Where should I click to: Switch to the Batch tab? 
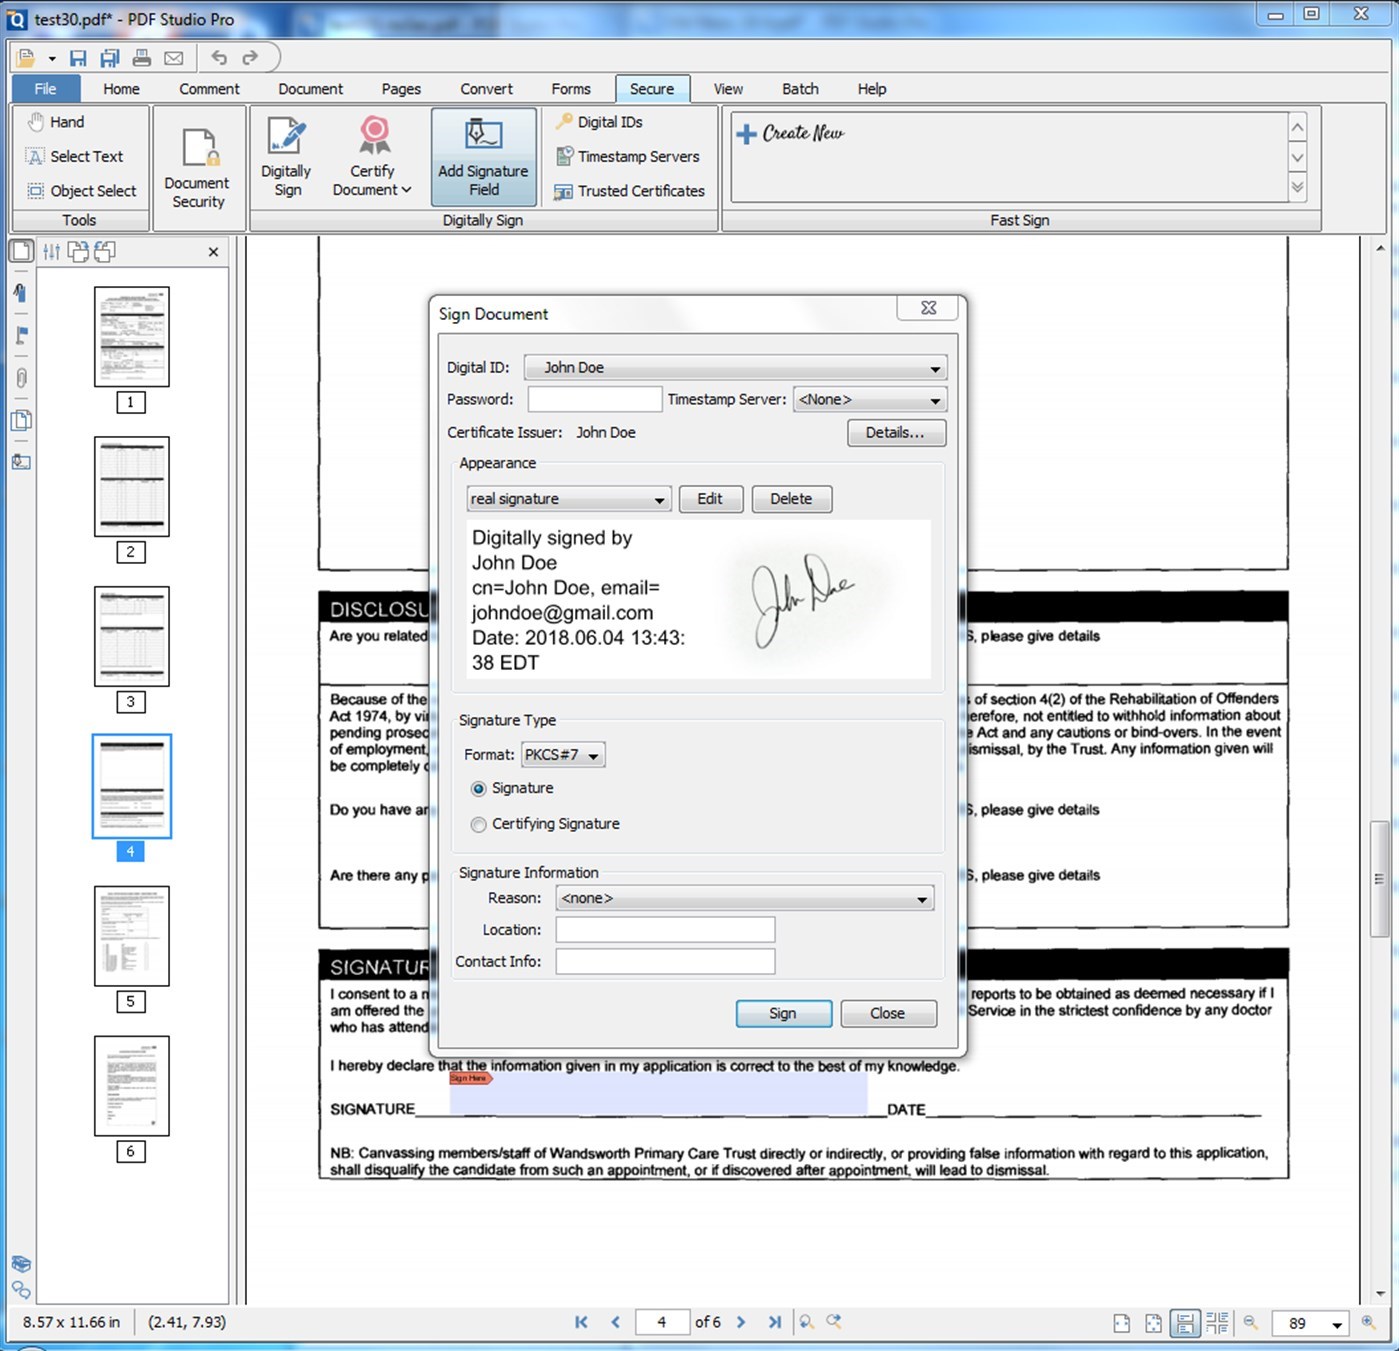(x=800, y=89)
